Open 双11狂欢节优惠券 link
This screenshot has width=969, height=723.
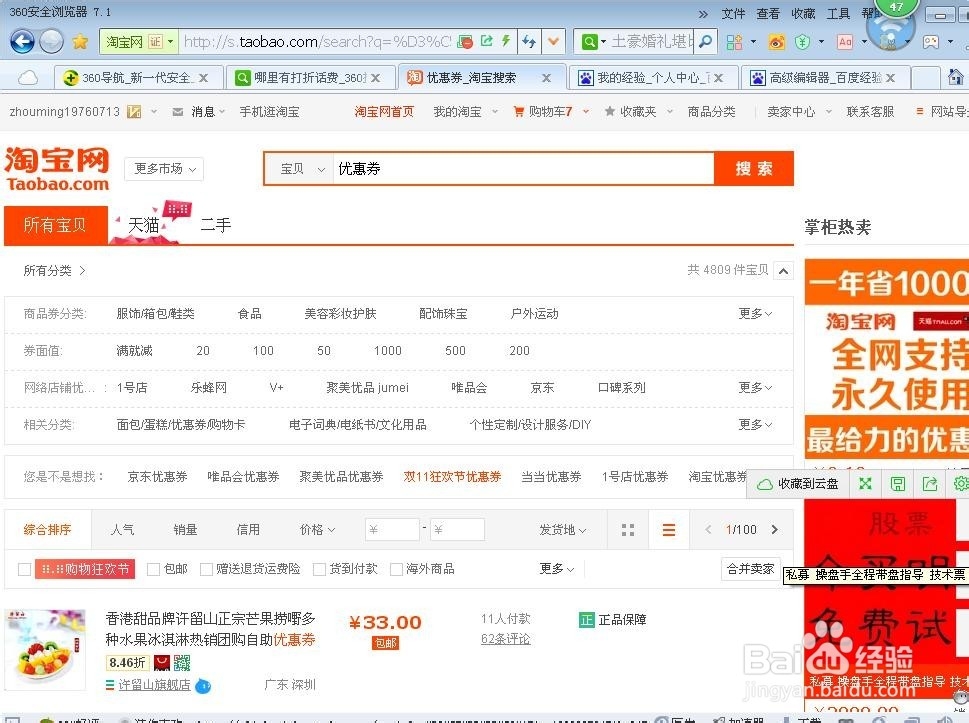coord(452,476)
